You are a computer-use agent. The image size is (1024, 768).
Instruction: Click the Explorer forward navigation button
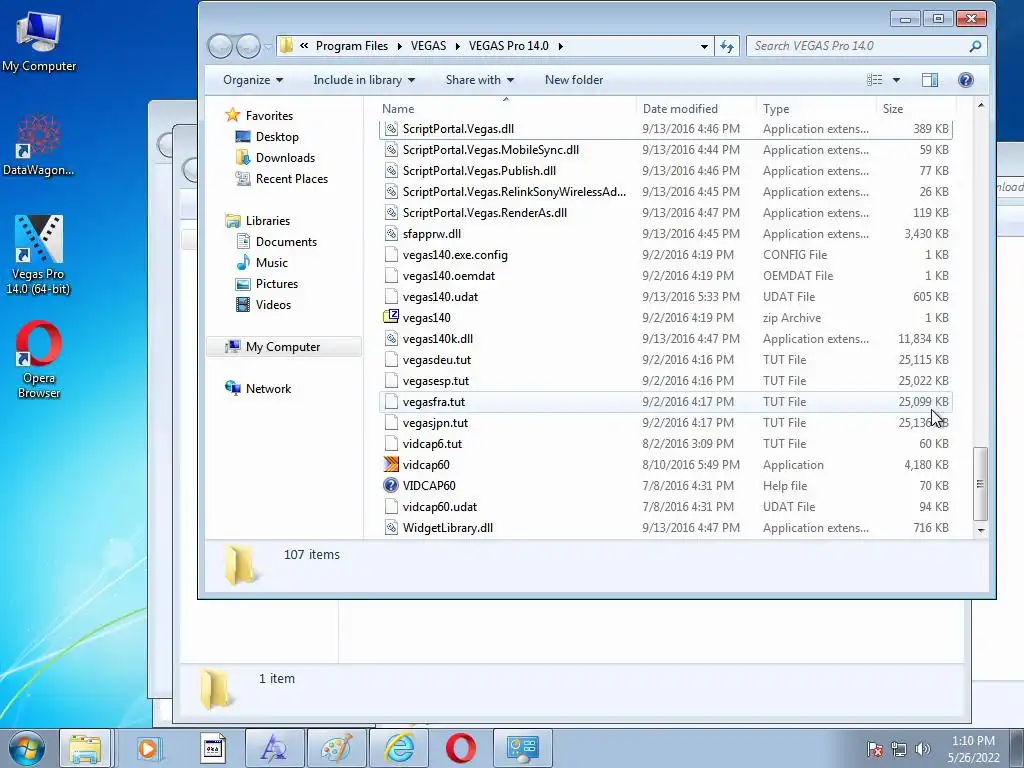click(x=248, y=46)
